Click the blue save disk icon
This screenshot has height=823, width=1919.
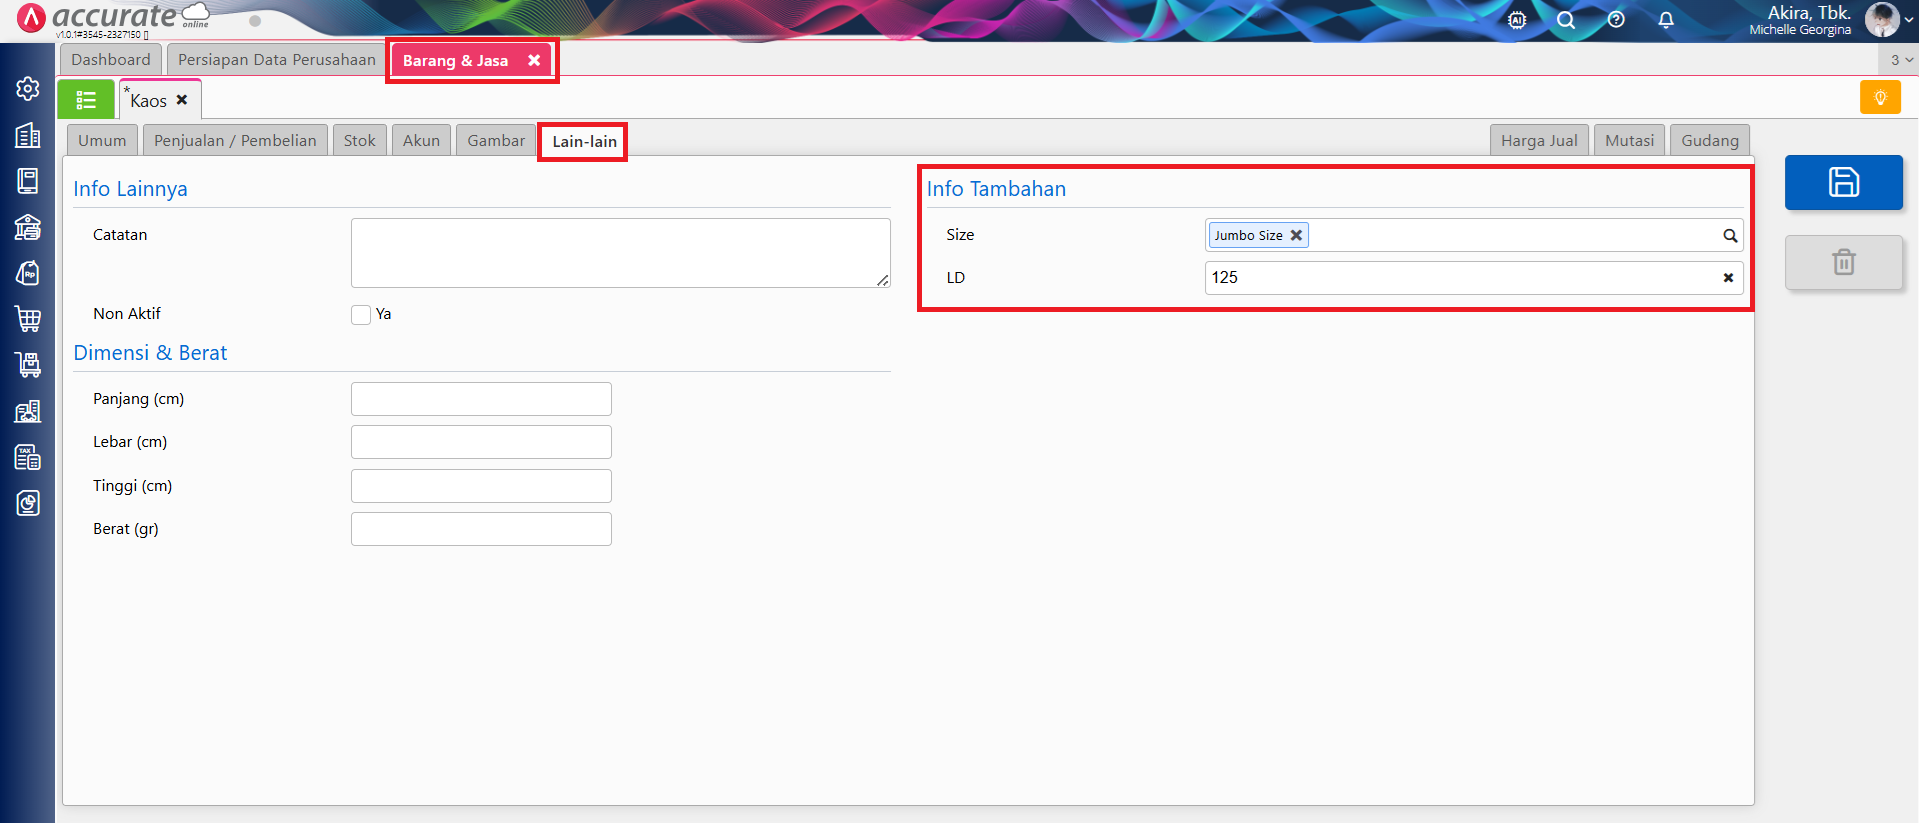1843,182
